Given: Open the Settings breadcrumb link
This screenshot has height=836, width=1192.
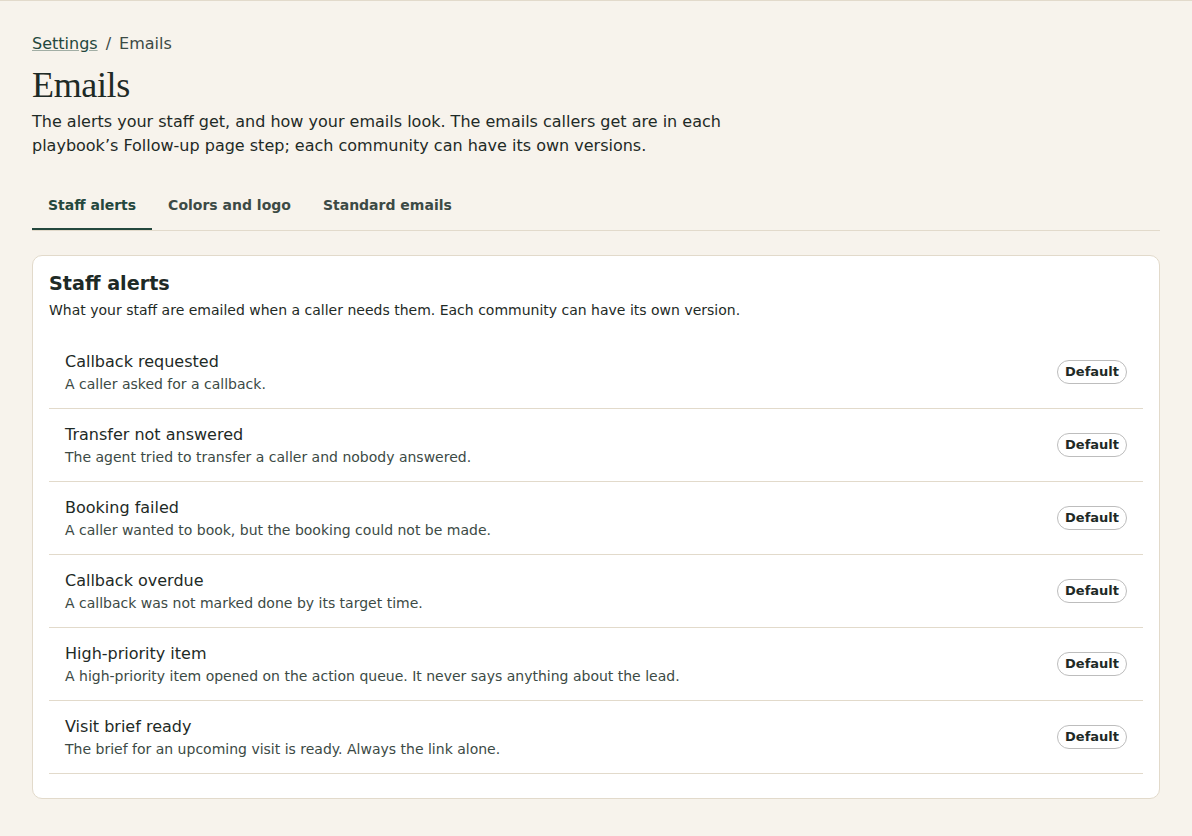Looking at the screenshot, I should pos(65,43).
